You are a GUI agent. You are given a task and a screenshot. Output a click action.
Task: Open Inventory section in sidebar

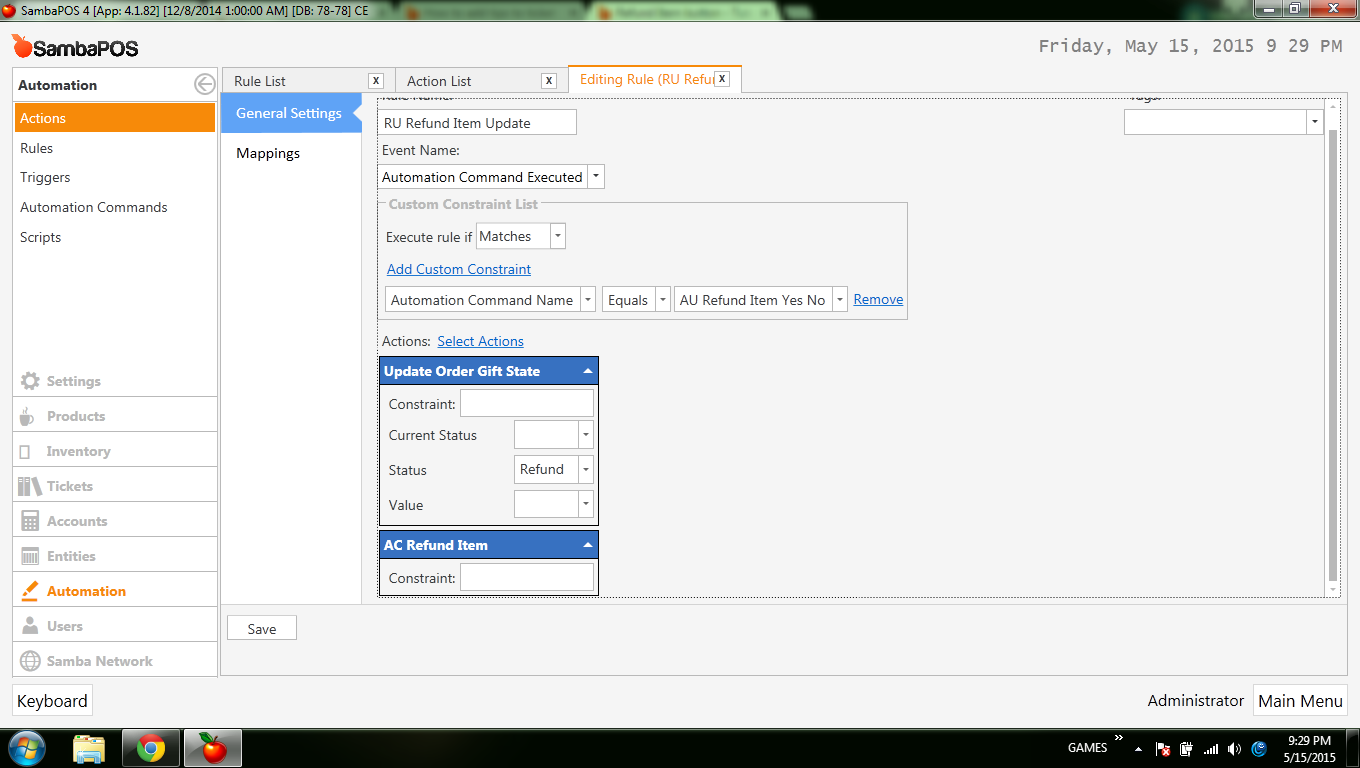pyautogui.click(x=78, y=451)
